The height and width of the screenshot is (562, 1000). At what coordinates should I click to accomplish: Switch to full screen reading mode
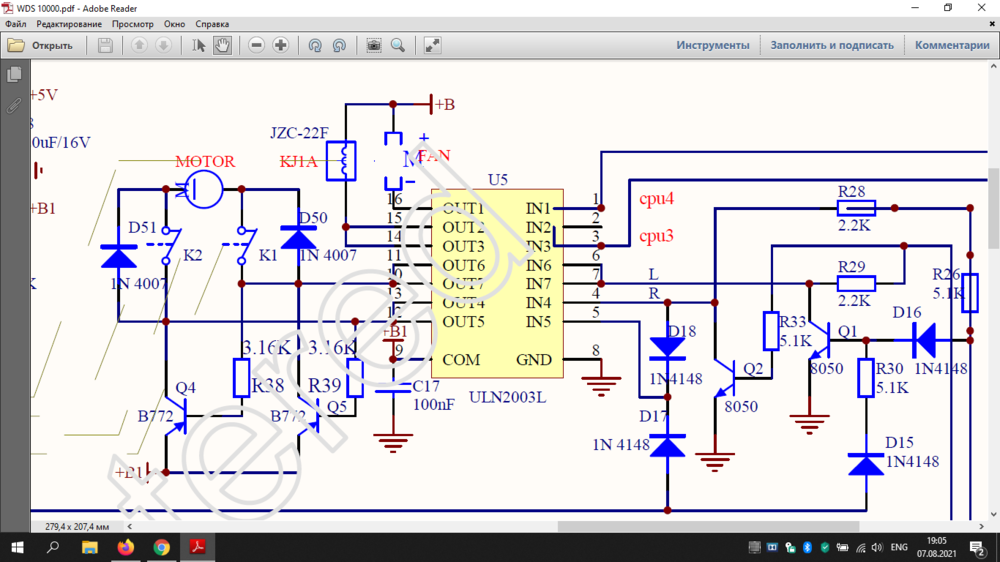point(432,45)
